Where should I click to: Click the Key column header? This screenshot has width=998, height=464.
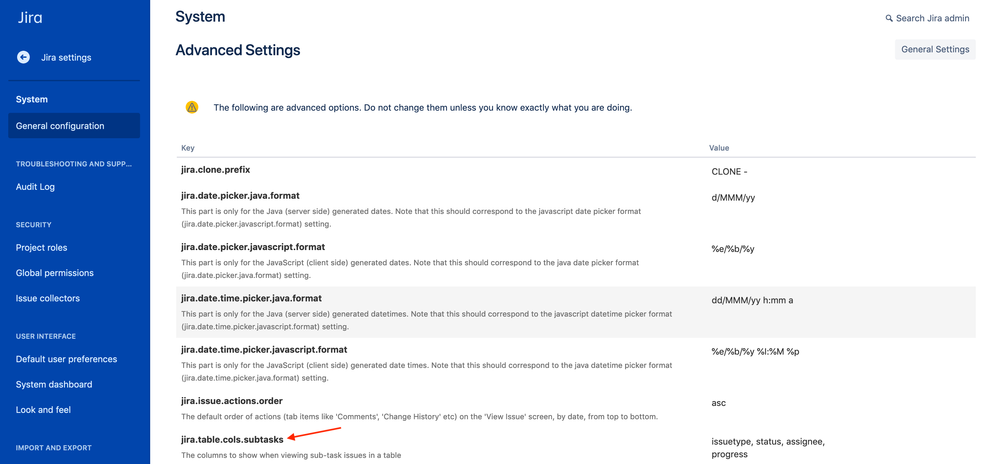click(x=188, y=148)
